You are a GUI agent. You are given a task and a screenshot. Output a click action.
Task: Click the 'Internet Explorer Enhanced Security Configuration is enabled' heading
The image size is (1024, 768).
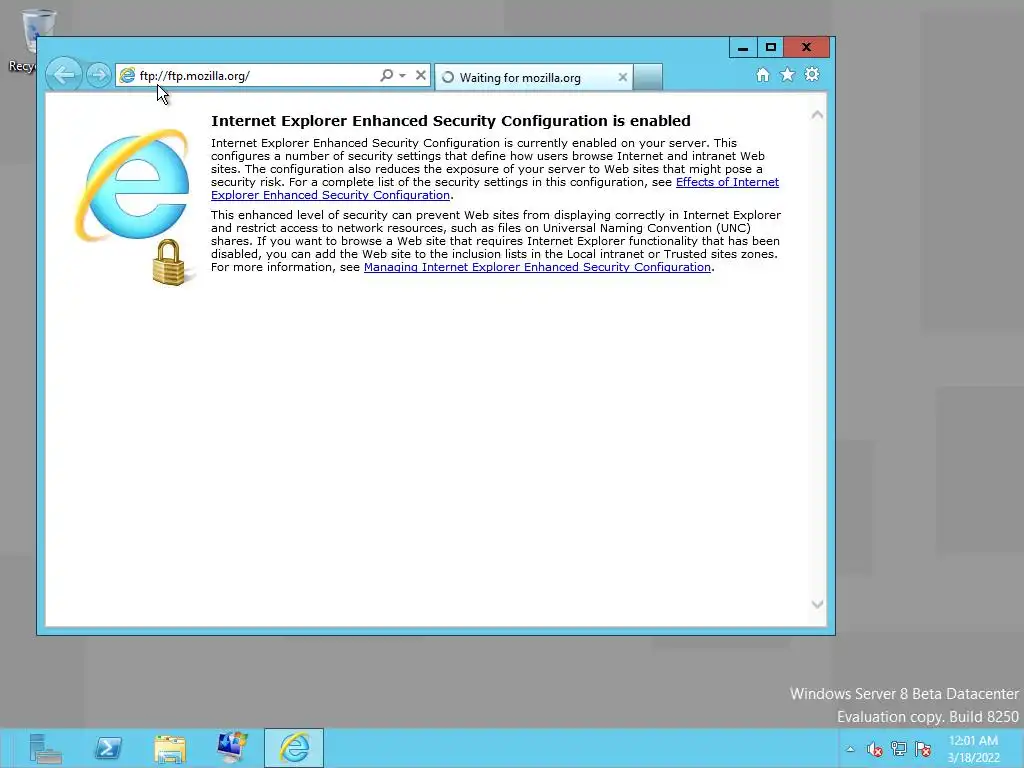(x=451, y=121)
